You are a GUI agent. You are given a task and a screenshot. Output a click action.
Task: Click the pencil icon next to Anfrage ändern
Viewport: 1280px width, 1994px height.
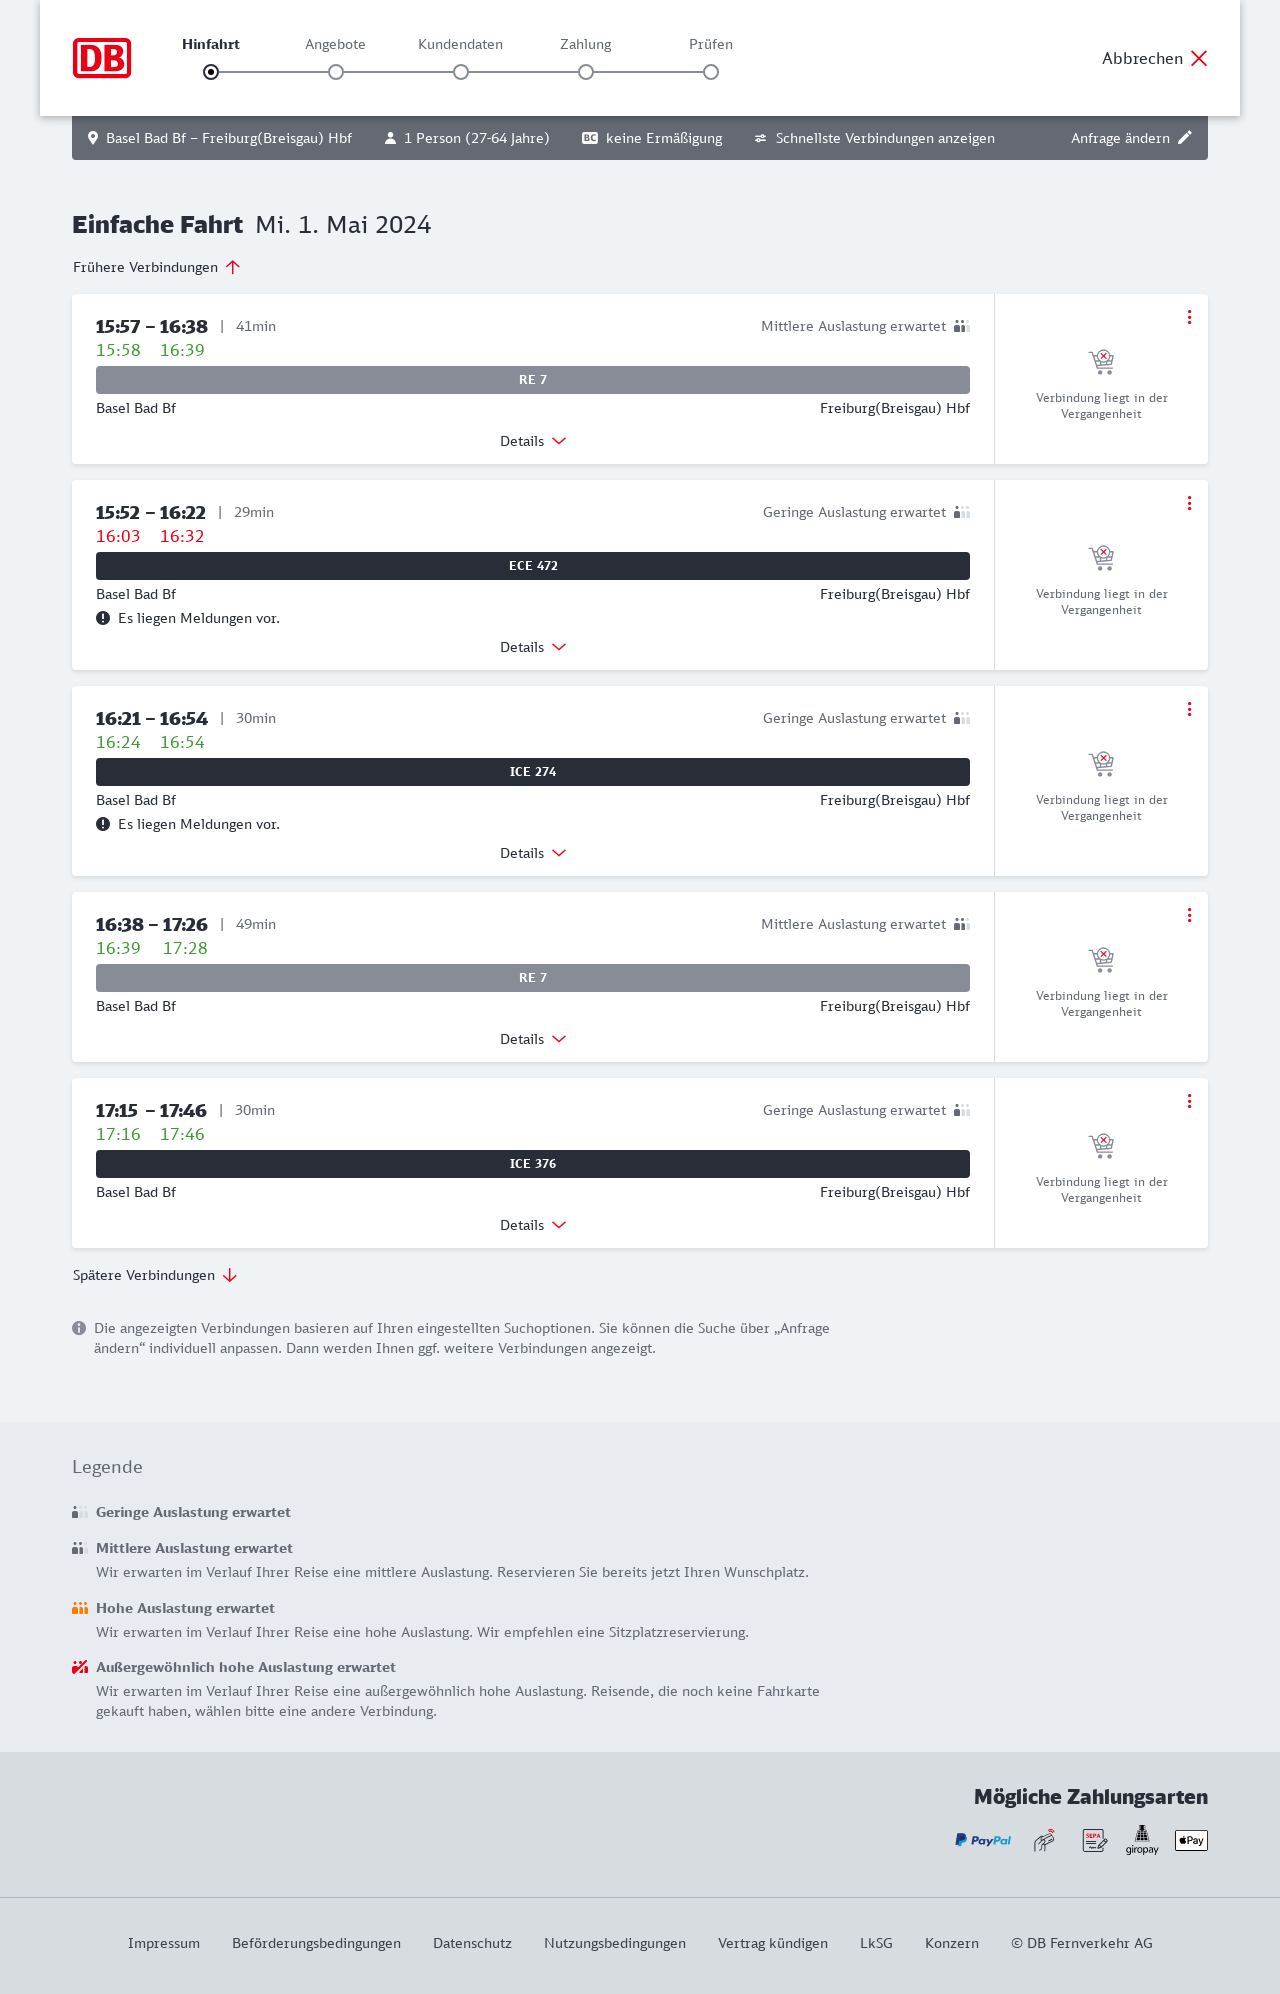pos(1185,138)
